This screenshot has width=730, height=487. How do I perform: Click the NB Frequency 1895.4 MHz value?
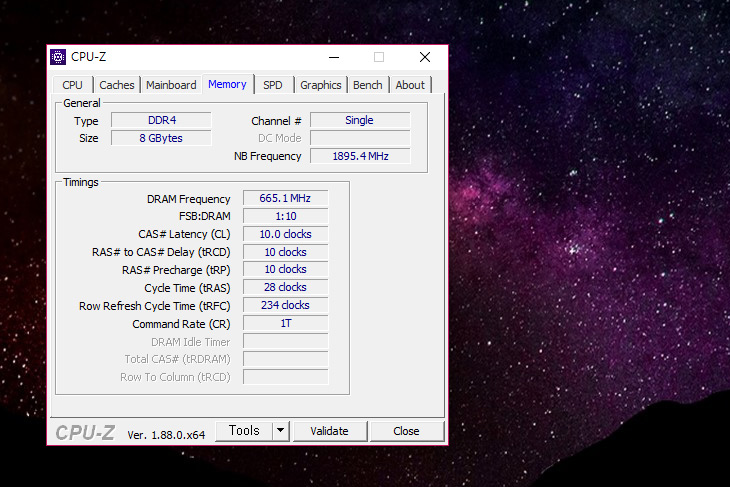[360, 156]
